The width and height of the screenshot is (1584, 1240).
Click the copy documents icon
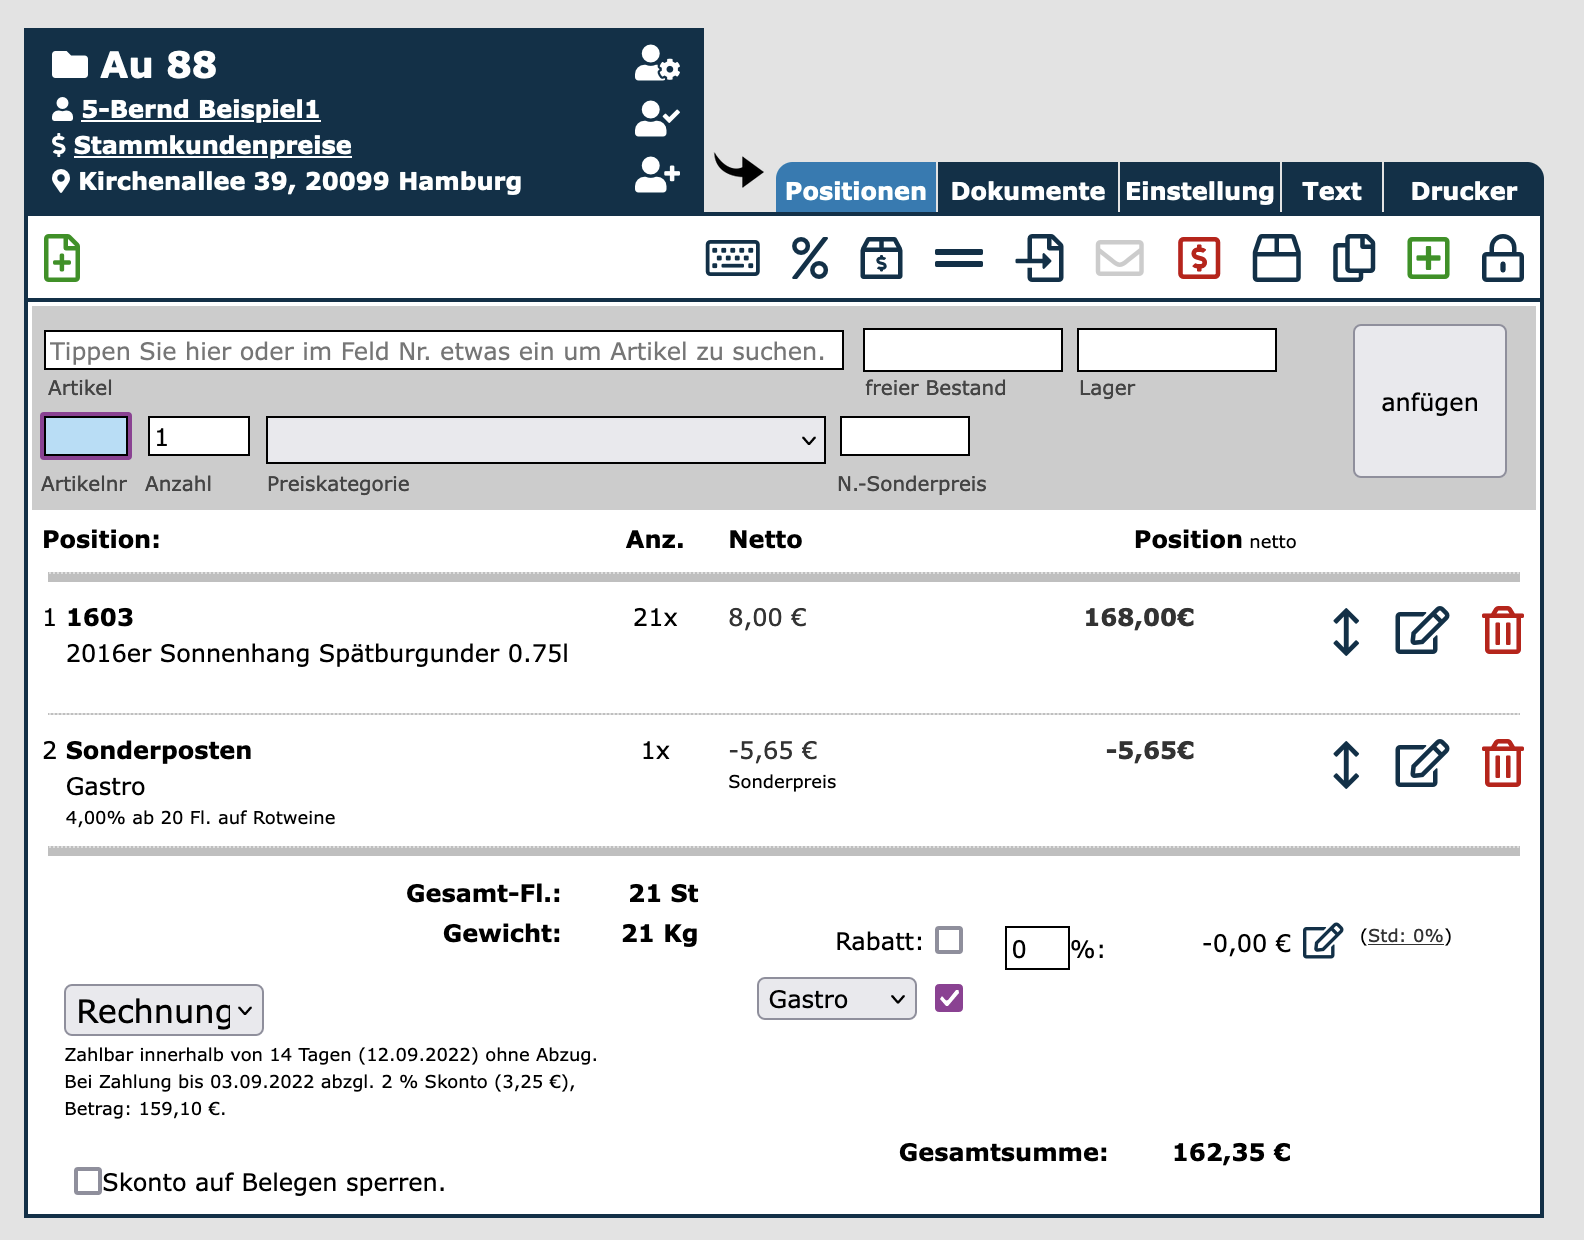click(x=1353, y=258)
